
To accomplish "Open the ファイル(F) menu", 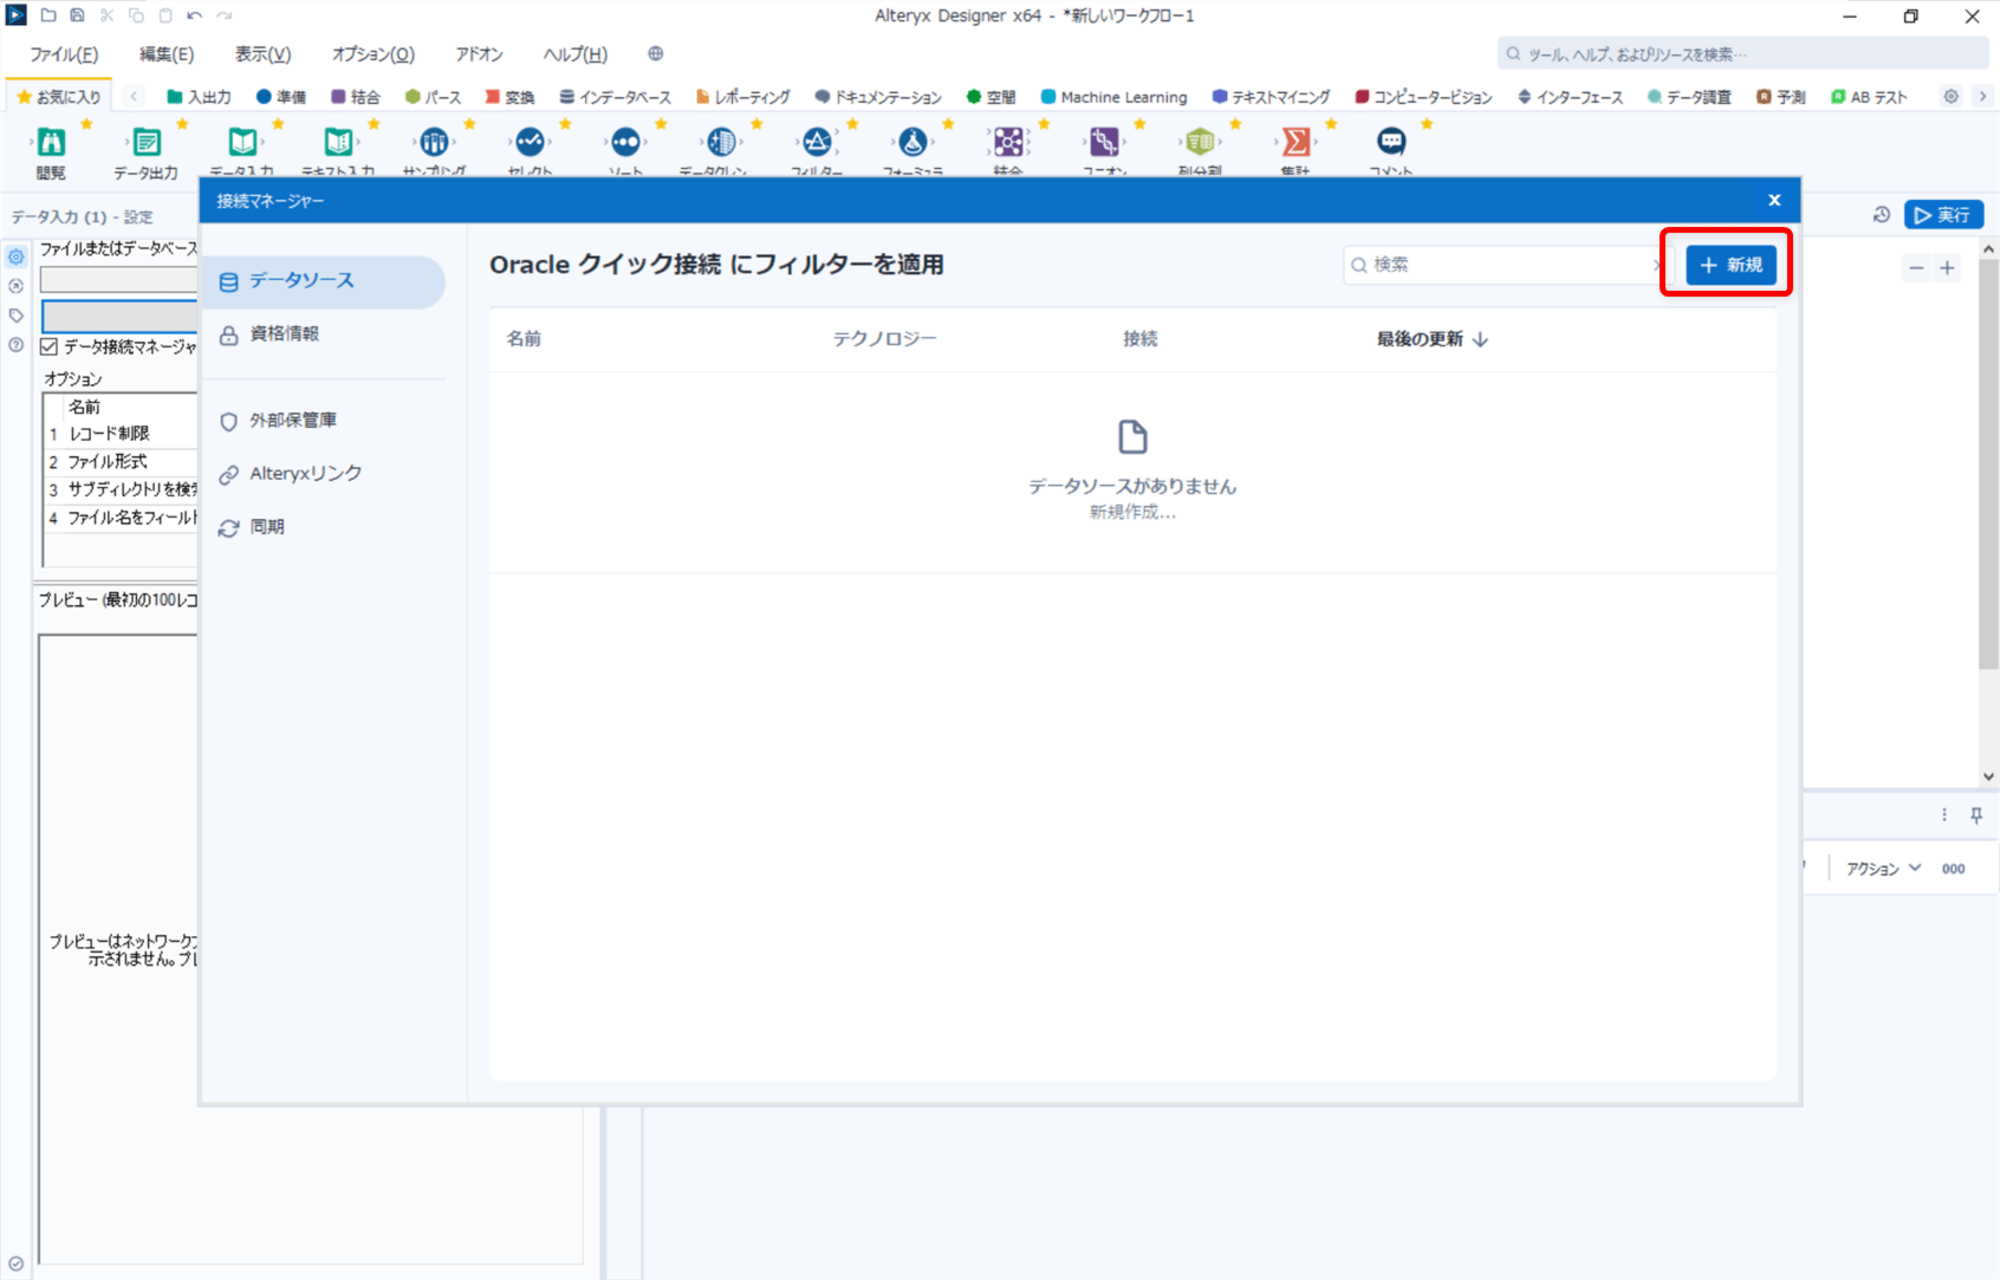I will point(64,54).
